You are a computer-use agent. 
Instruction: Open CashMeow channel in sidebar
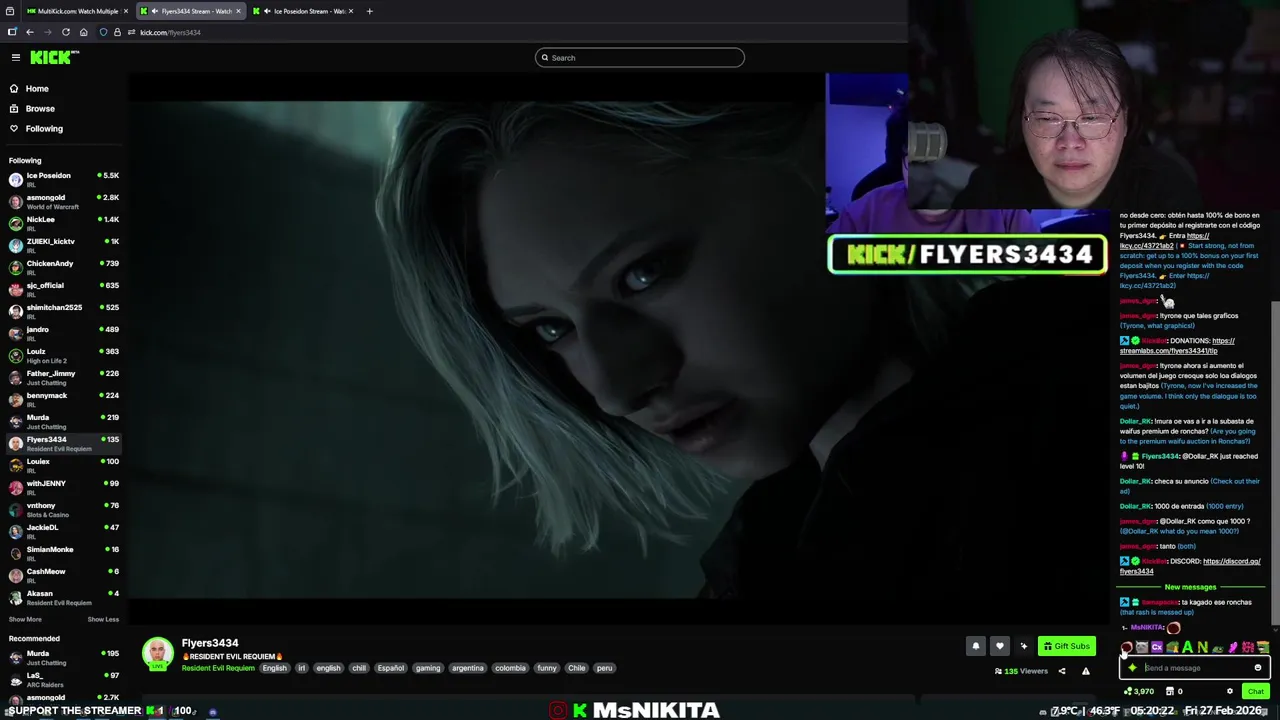(x=62, y=575)
